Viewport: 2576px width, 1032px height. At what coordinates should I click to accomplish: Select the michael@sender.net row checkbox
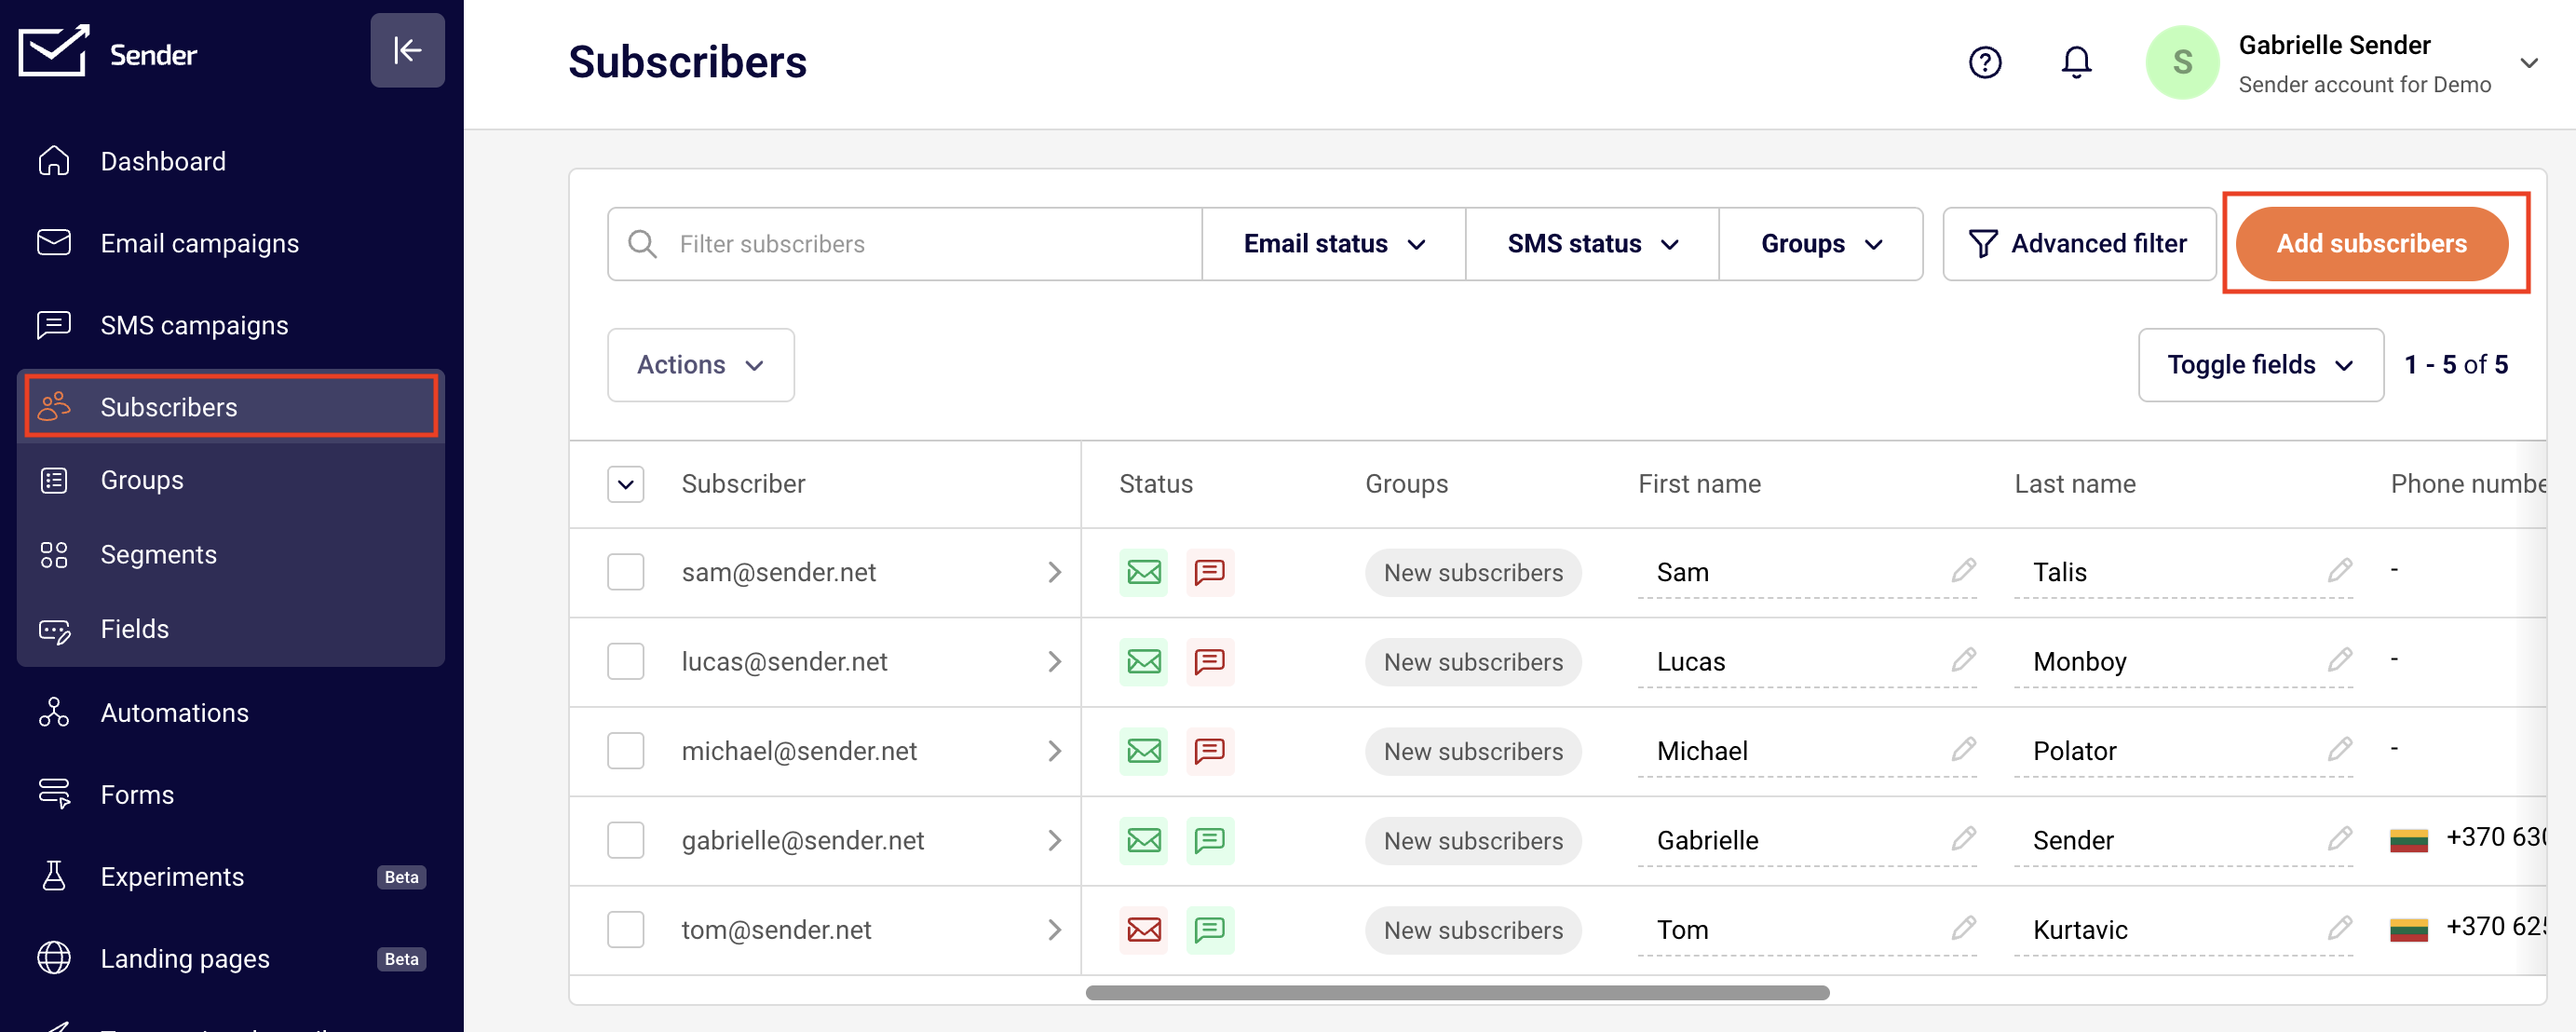point(625,750)
